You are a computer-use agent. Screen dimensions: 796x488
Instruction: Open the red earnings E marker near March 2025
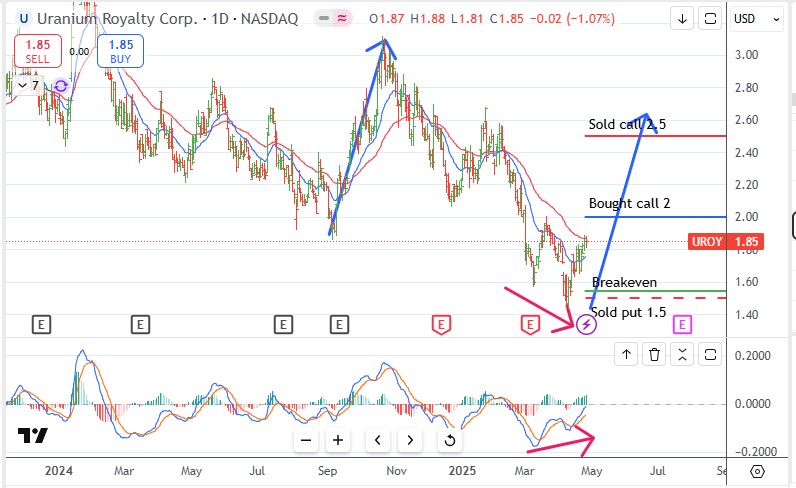point(530,324)
